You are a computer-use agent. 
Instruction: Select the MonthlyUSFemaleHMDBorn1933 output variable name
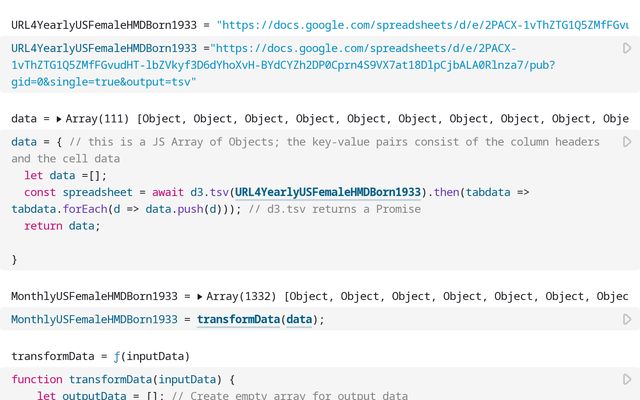(x=94, y=296)
